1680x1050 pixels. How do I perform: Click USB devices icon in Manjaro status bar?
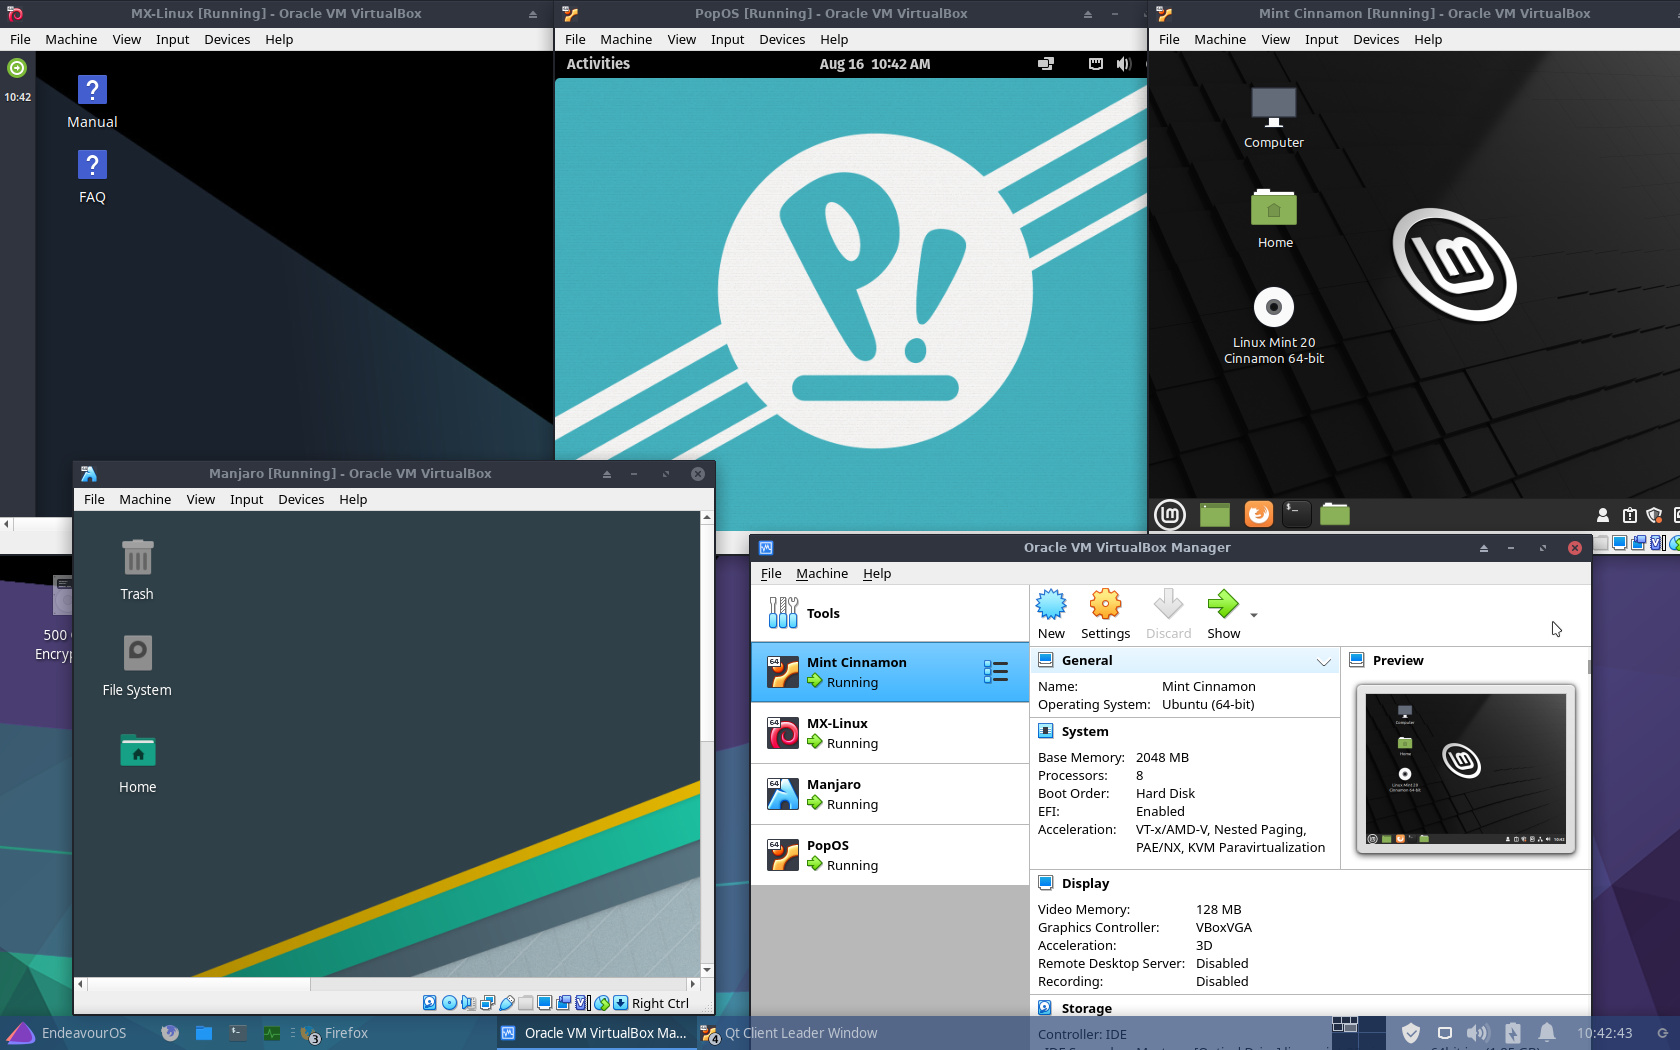(x=506, y=1003)
